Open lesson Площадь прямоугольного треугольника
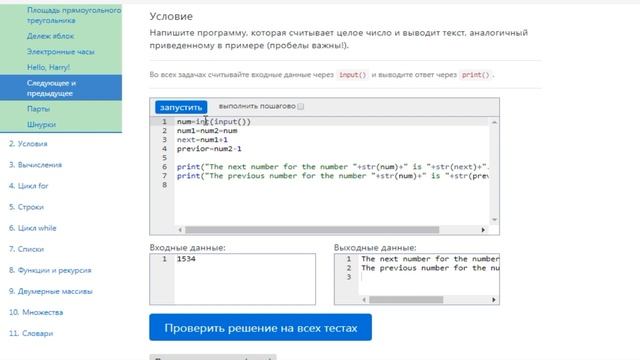 tap(74, 15)
